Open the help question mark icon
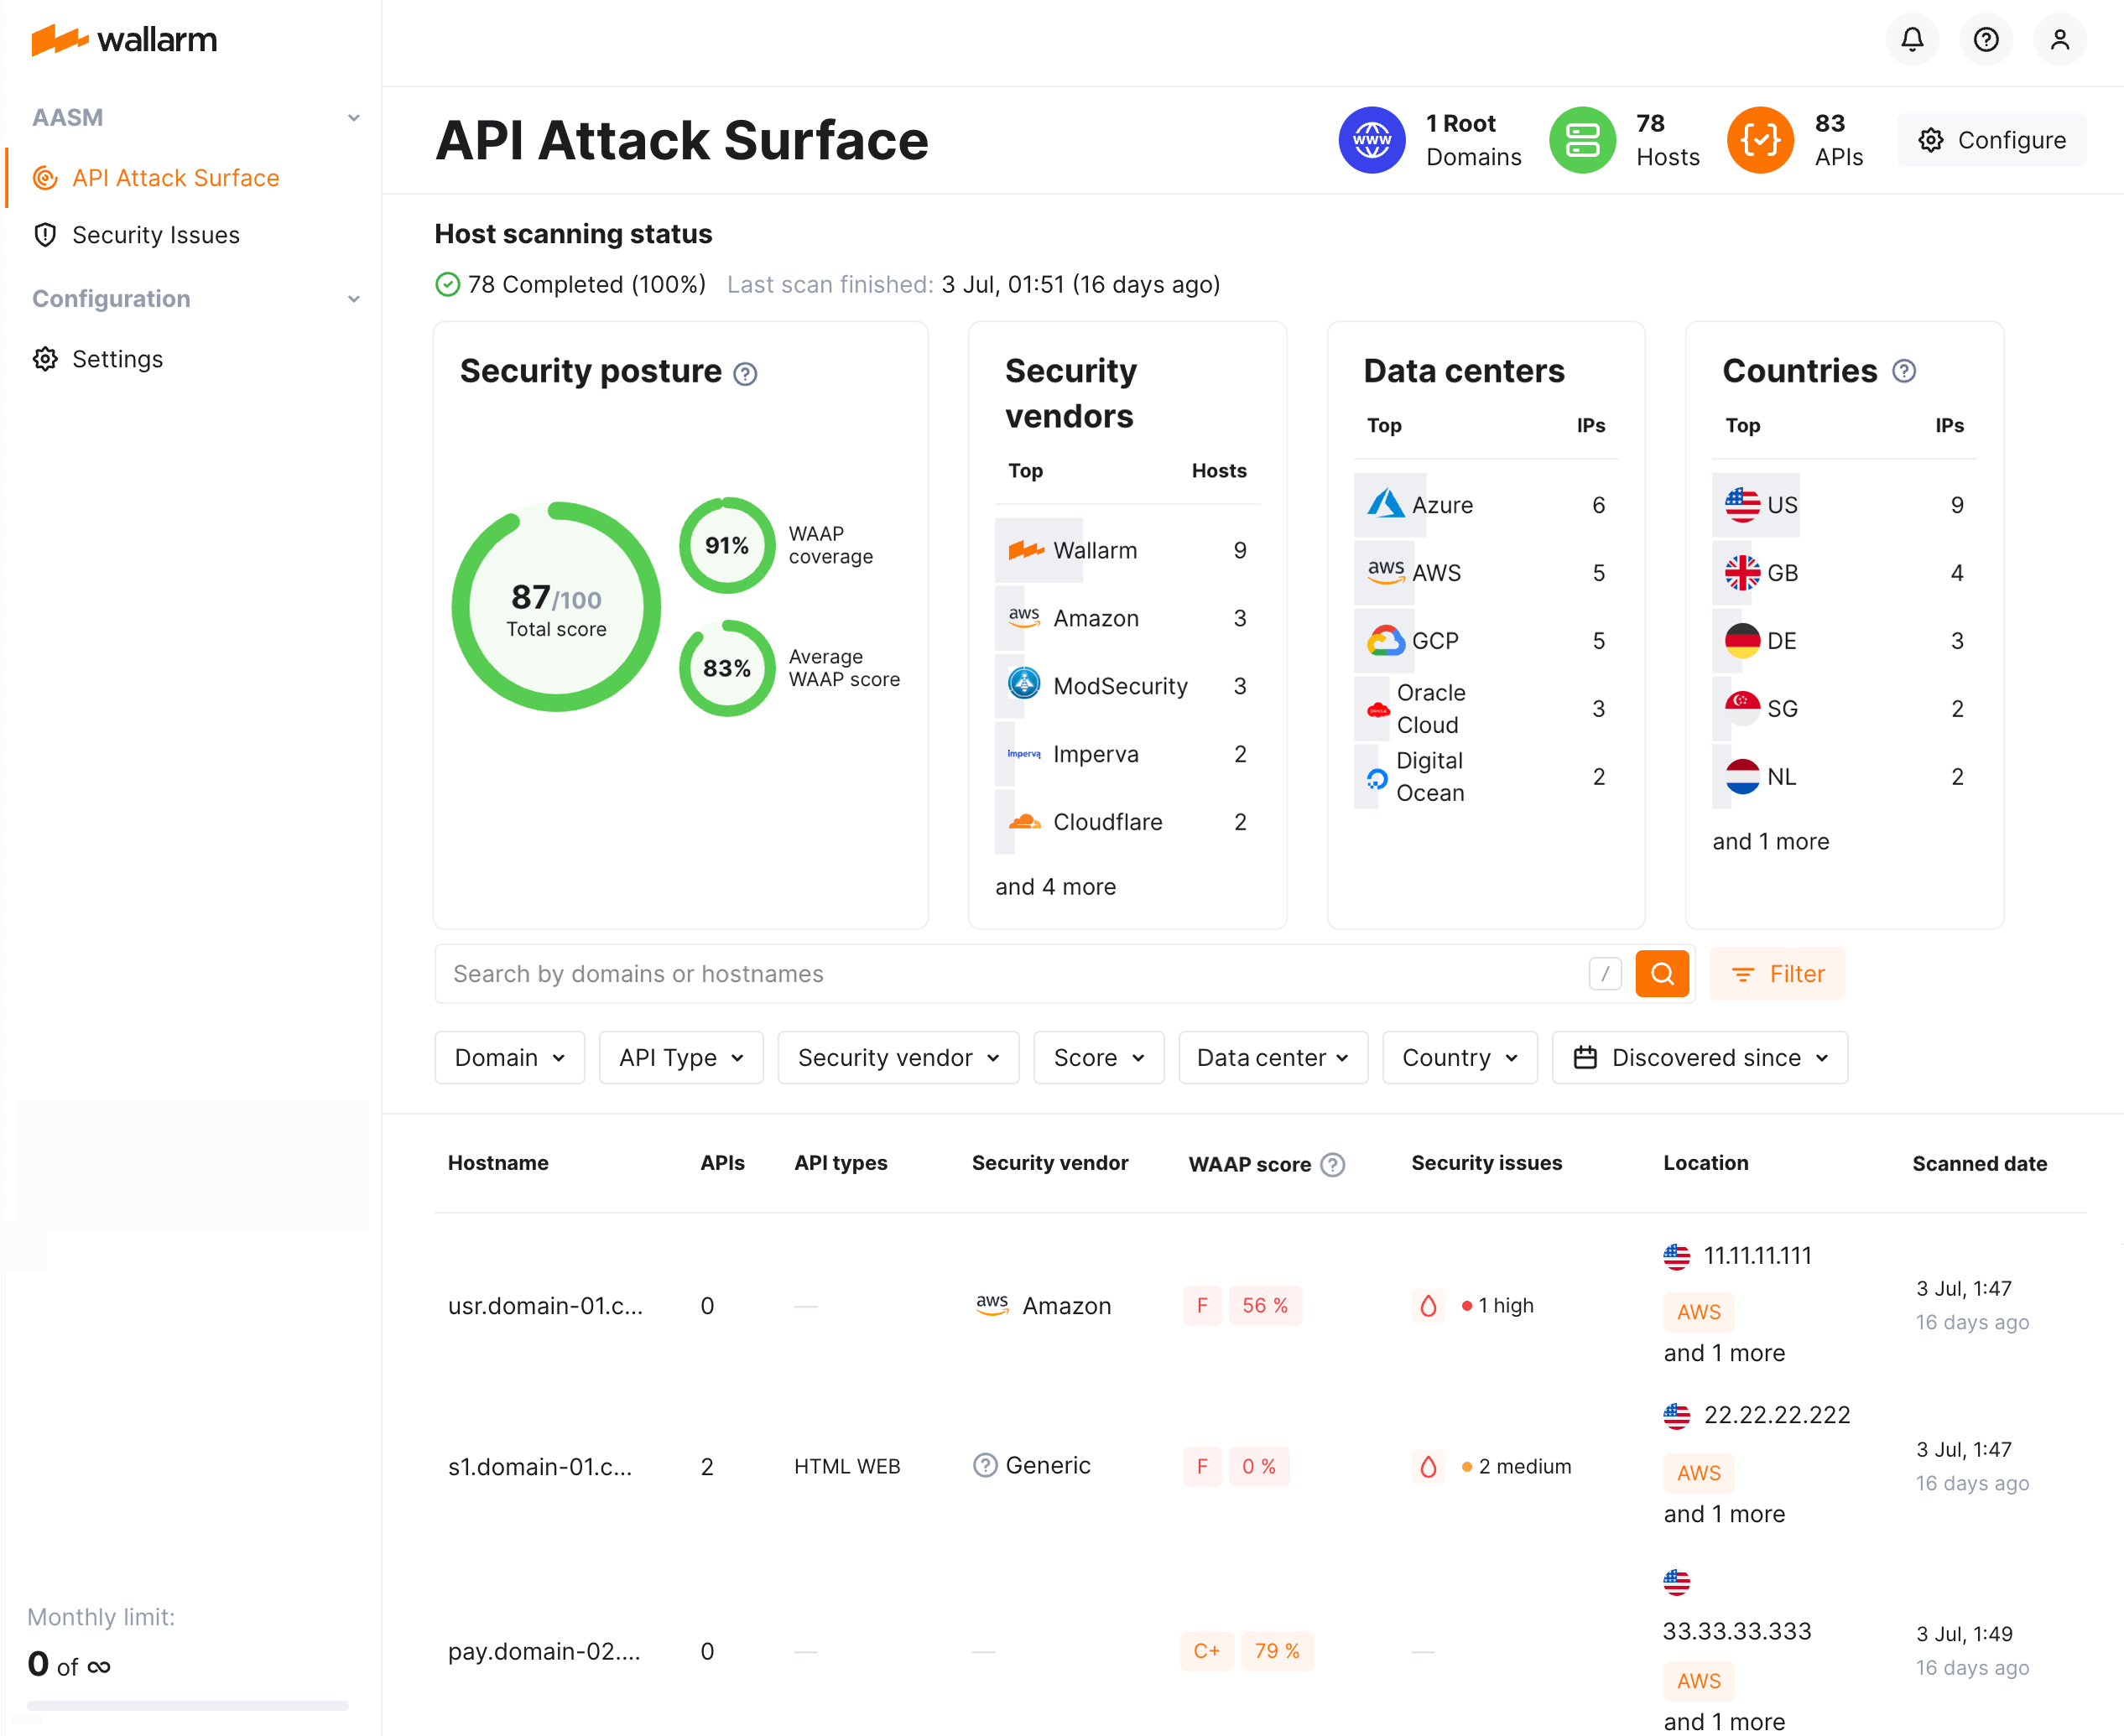The height and width of the screenshot is (1736, 2124). pos(1986,40)
